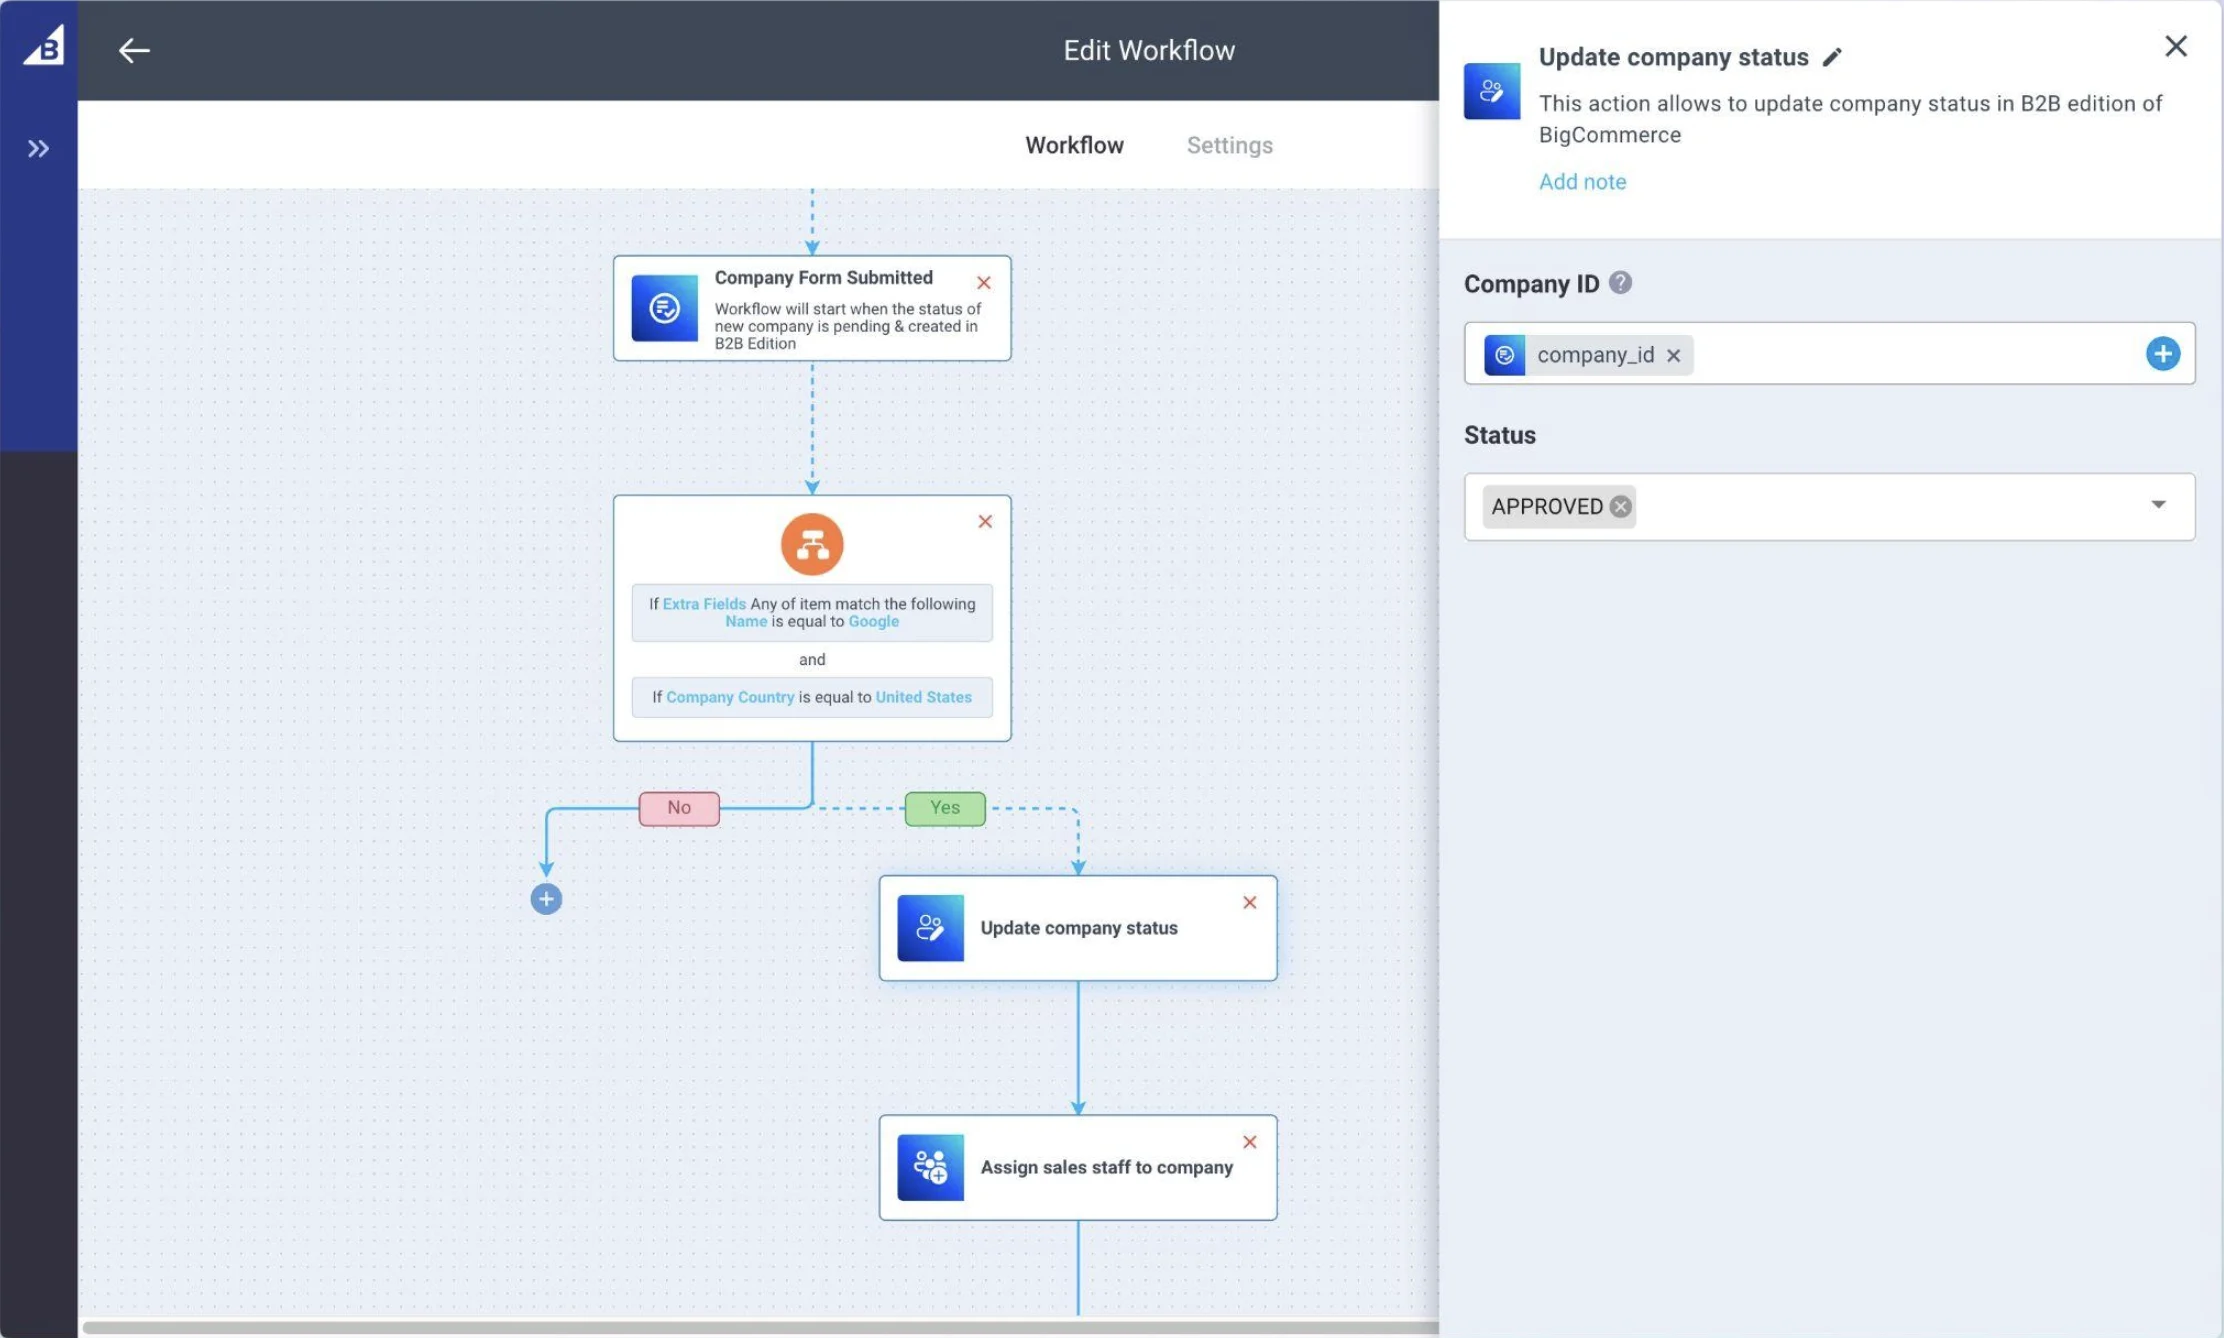Screen dimensions: 2224x1338
Task: Click the Company Form Submitted trigger icon
Action: (x=662, y=308)
